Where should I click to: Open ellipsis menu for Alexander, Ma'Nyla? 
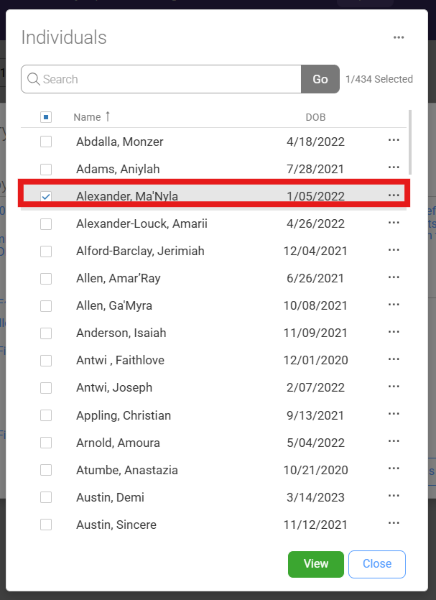click(394, 195)
